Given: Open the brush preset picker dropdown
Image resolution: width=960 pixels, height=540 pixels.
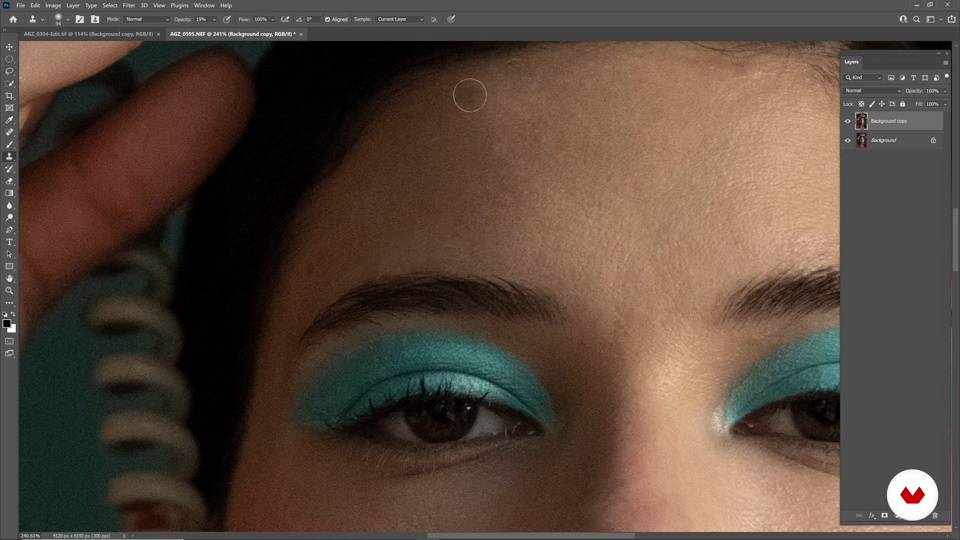Looking at the screenshot, I should point(68,20).
